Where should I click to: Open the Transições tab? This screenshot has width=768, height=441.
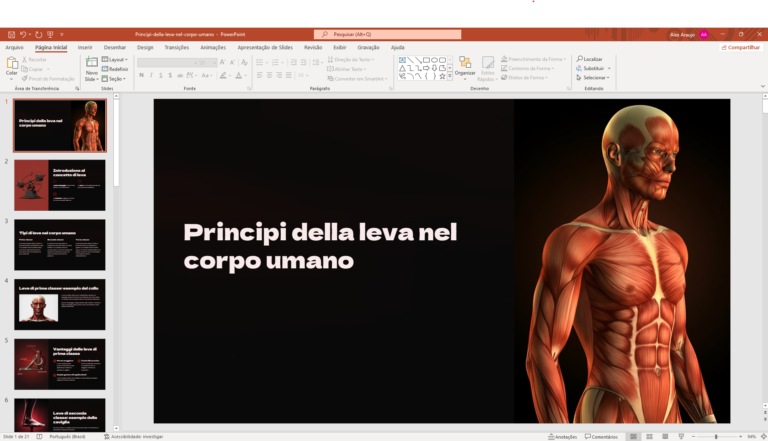176,47
